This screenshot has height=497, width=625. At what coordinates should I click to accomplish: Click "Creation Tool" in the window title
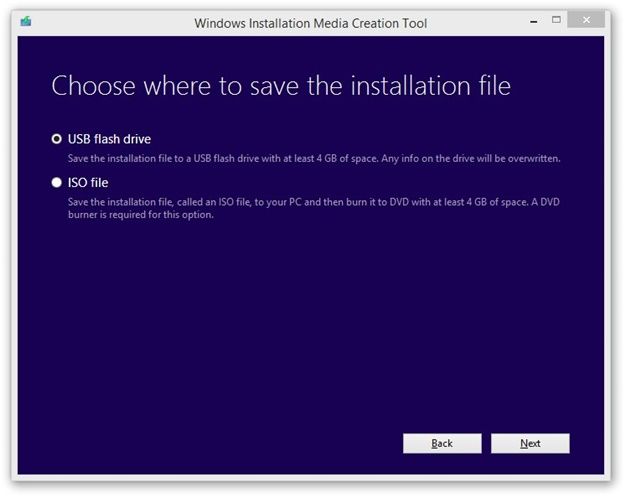tap(389, 23)
